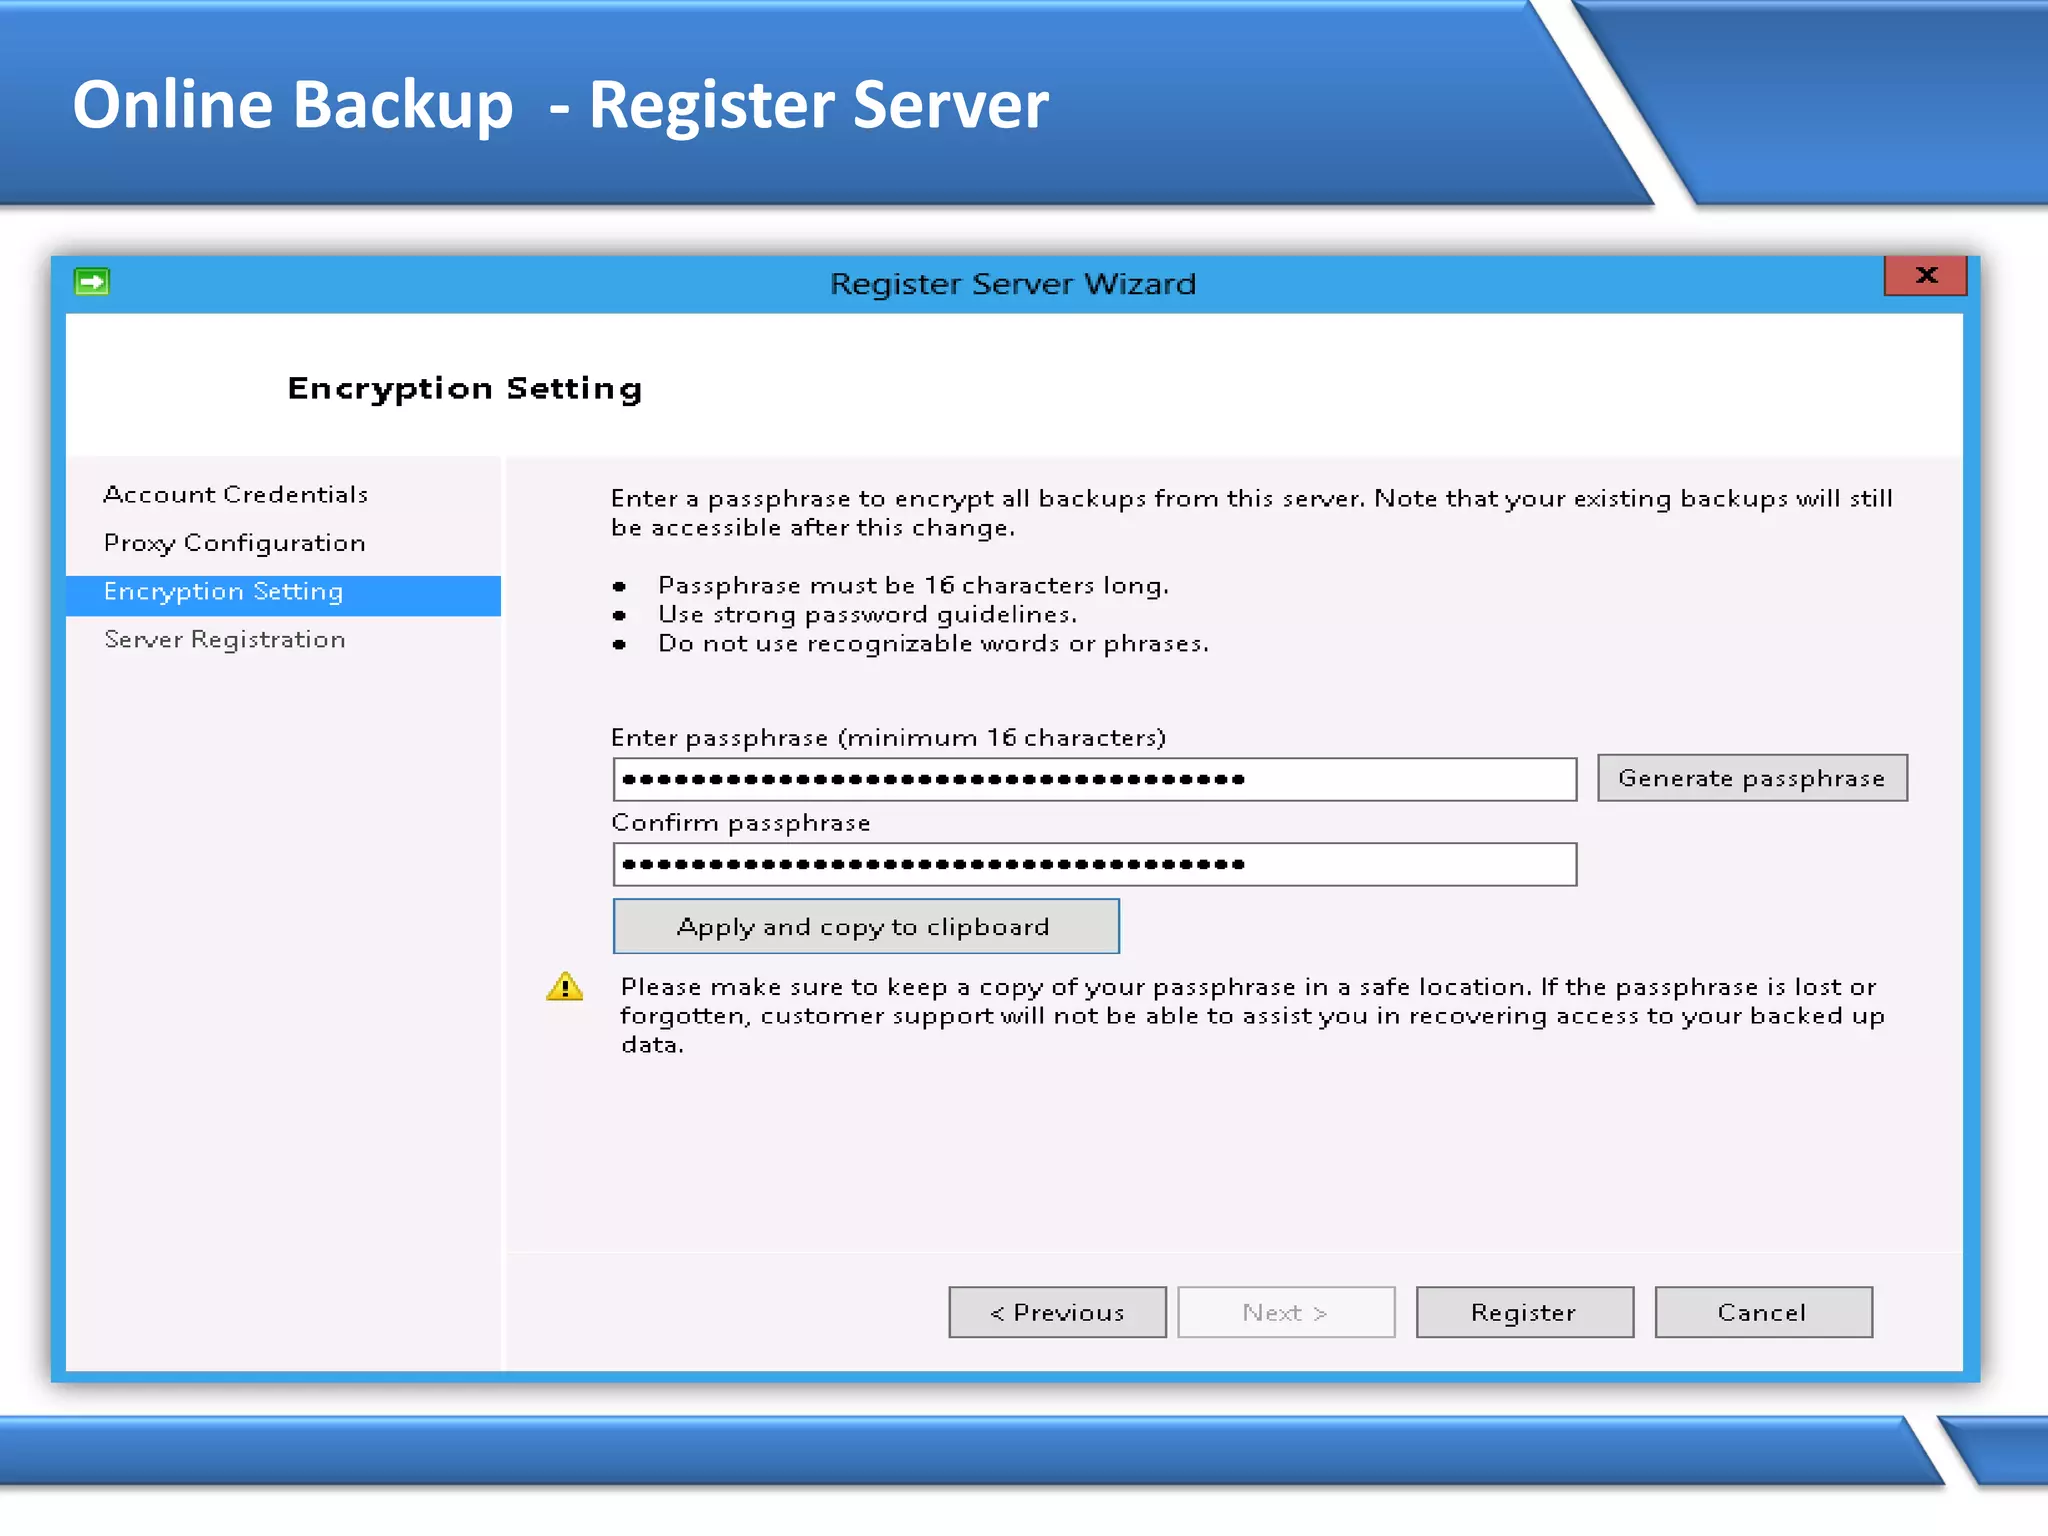Click the 'Online Backup - Register Server' slide title

[561, 105]
